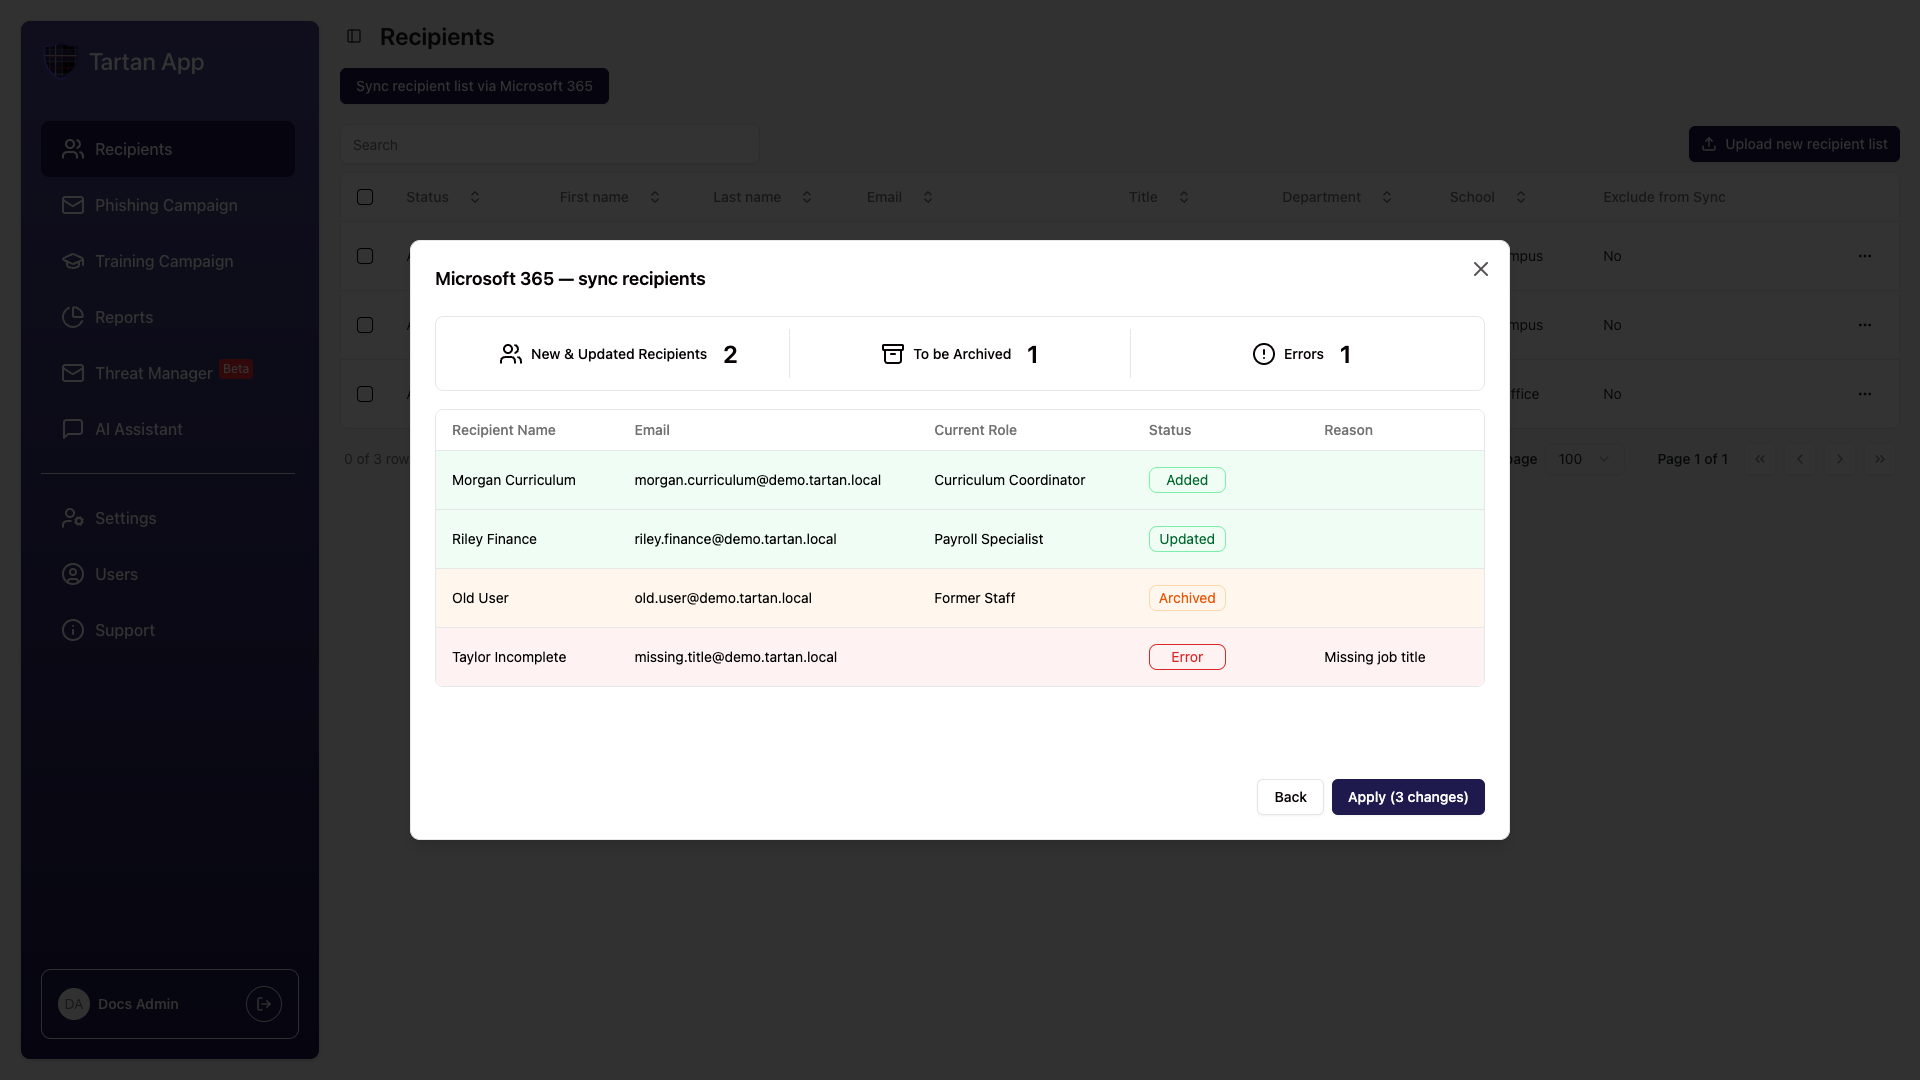The image size is (1920, 1080).
Task: Sort by Status column arrows
Action: pyautogui.click(x=475, y=197)
